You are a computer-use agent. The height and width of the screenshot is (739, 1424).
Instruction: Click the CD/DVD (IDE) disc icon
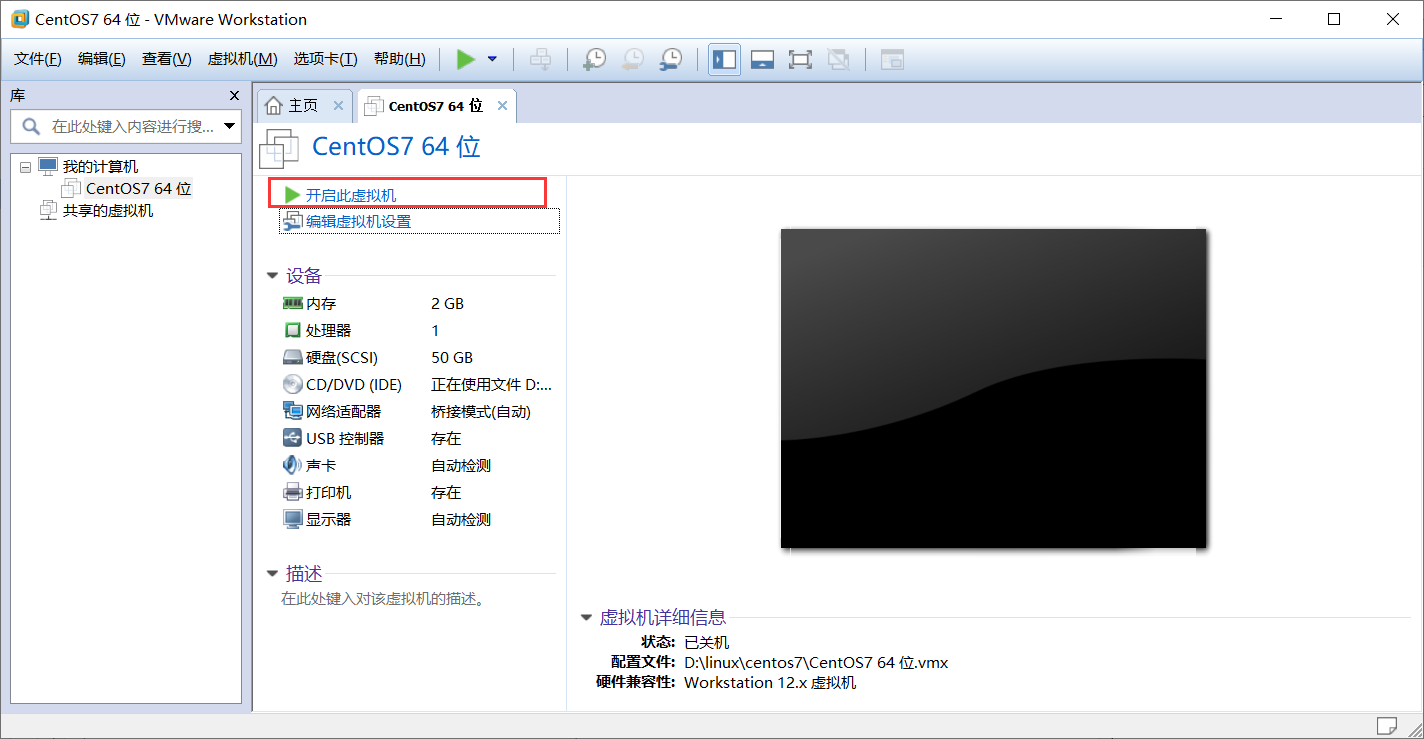(x=292, y=384)
